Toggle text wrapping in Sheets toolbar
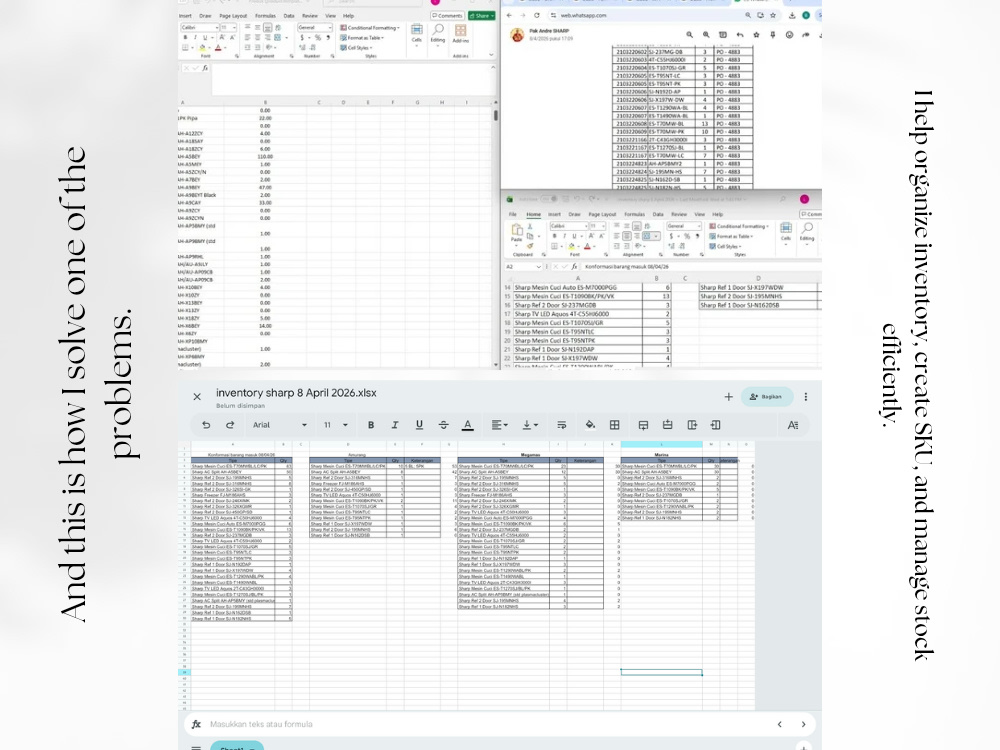This screenshot has height=750, width=1000. tap(561, 425)
